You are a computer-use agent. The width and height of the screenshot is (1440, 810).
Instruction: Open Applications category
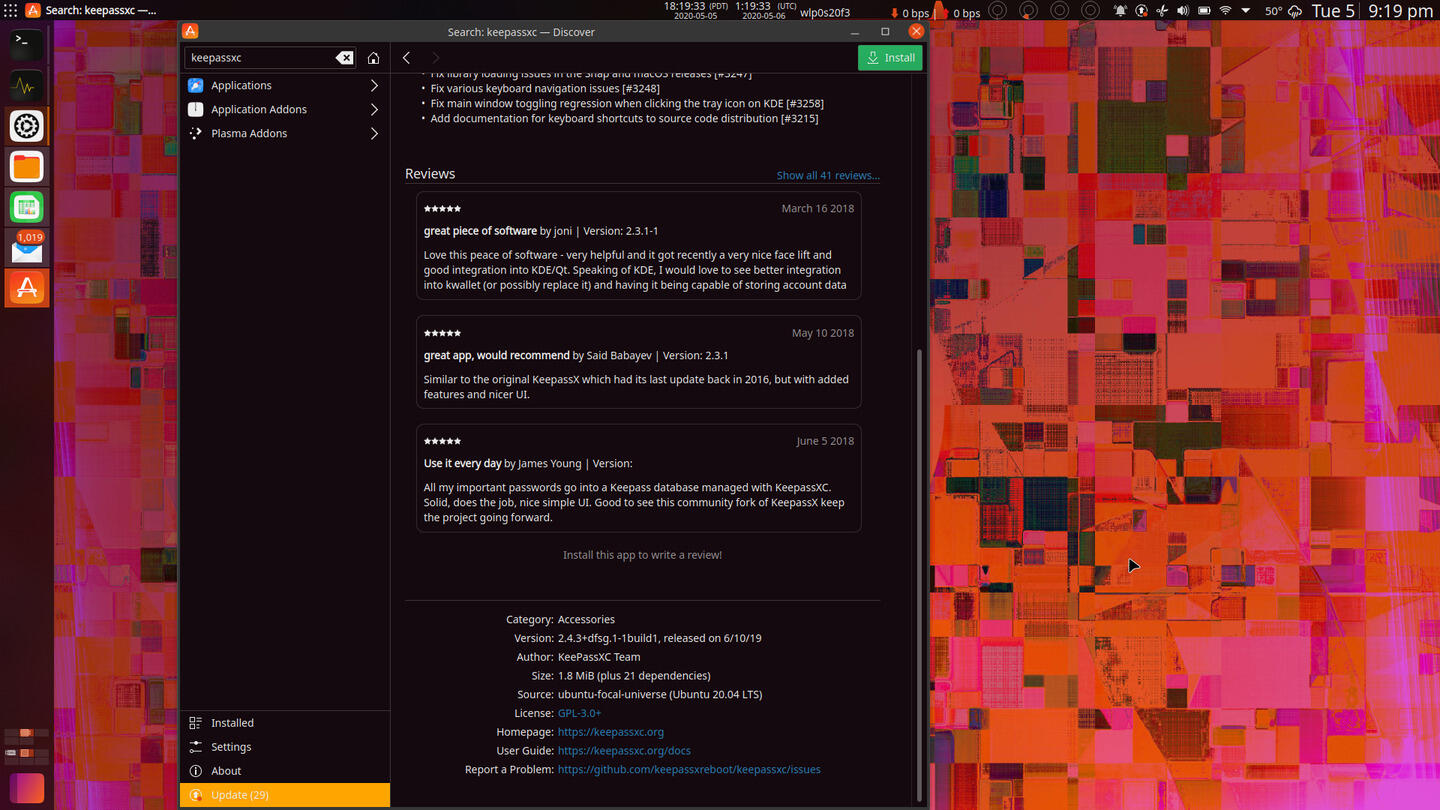click(284, 85)
